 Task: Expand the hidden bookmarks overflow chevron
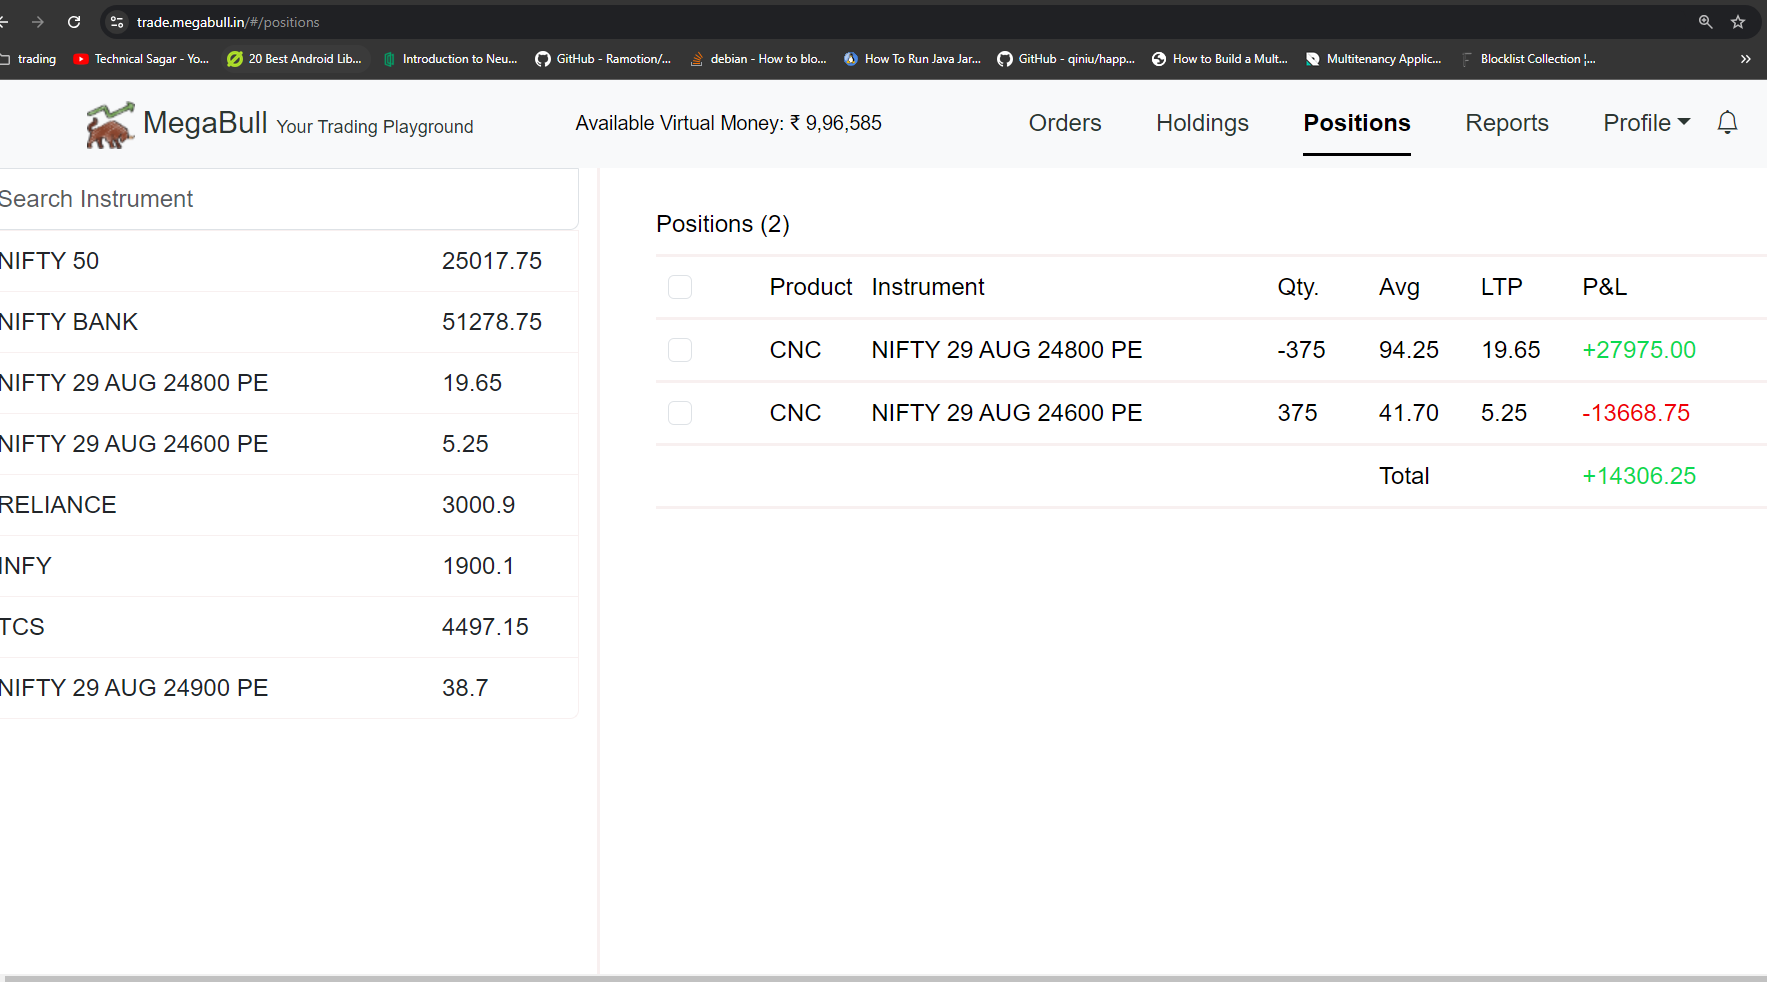pos(1746,58)
